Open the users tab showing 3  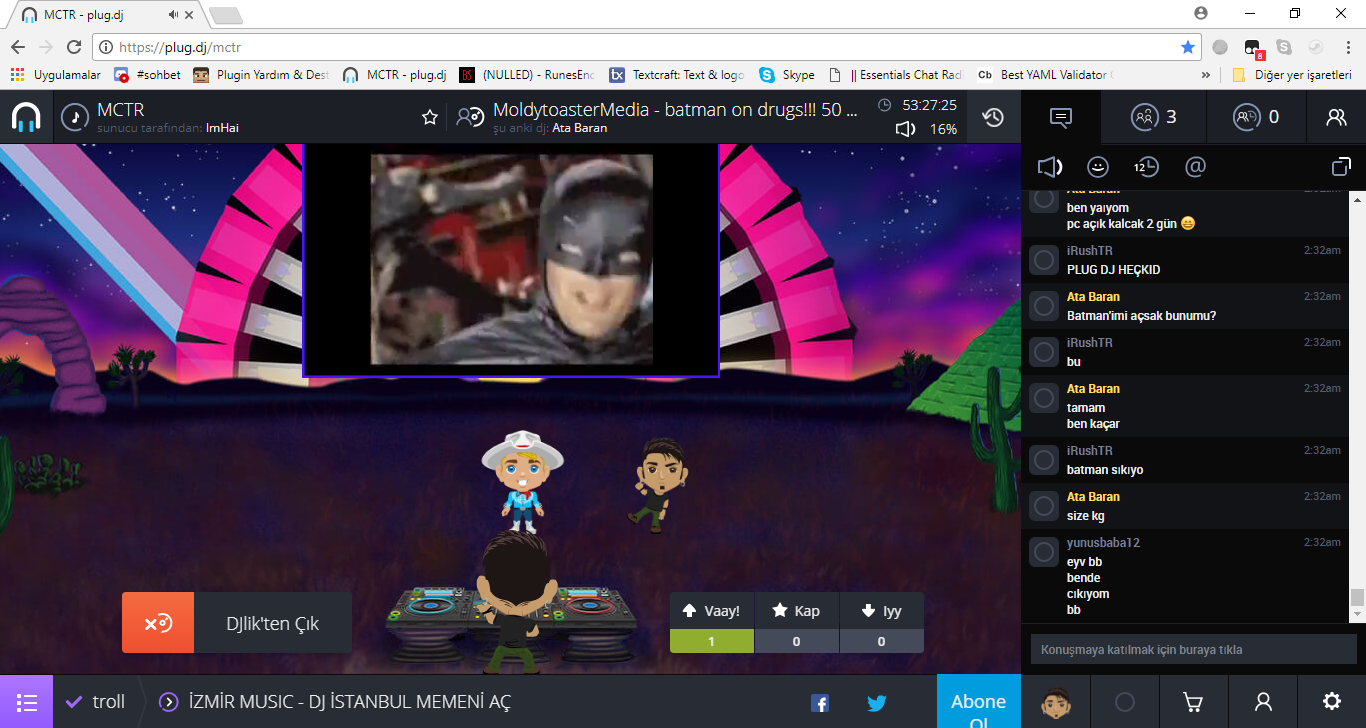coord(1154,117)
